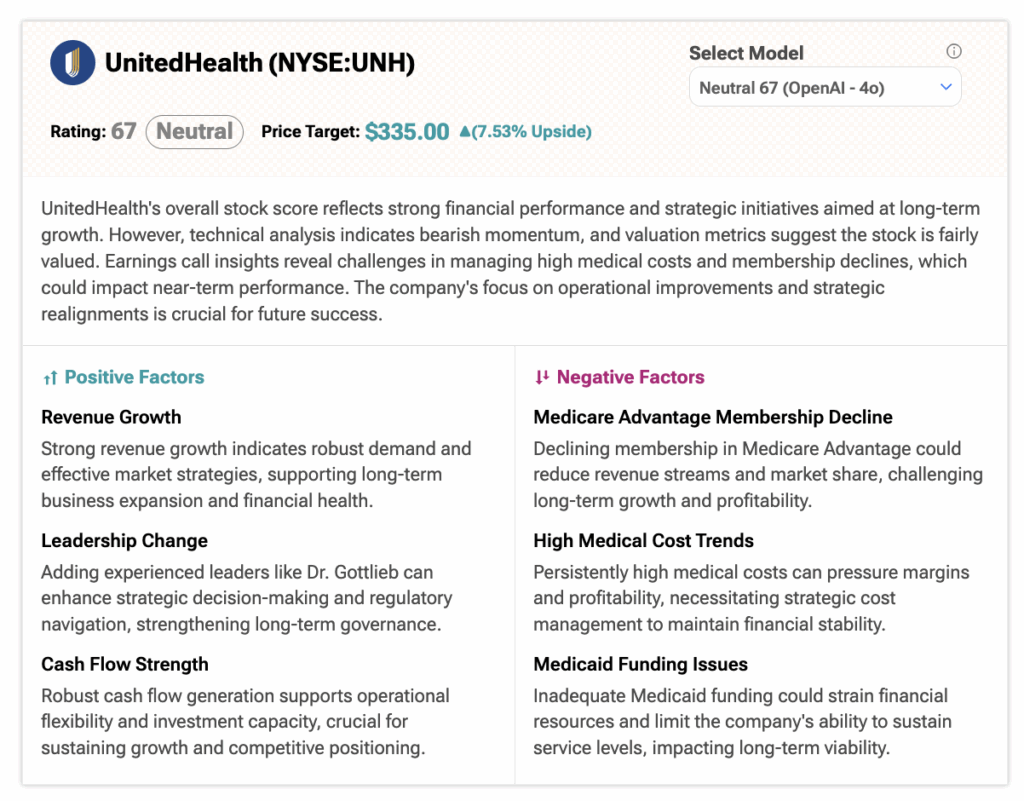Select the High Medical Cost Trends title
Screen dimensions: 1024x801
point(643,541)
